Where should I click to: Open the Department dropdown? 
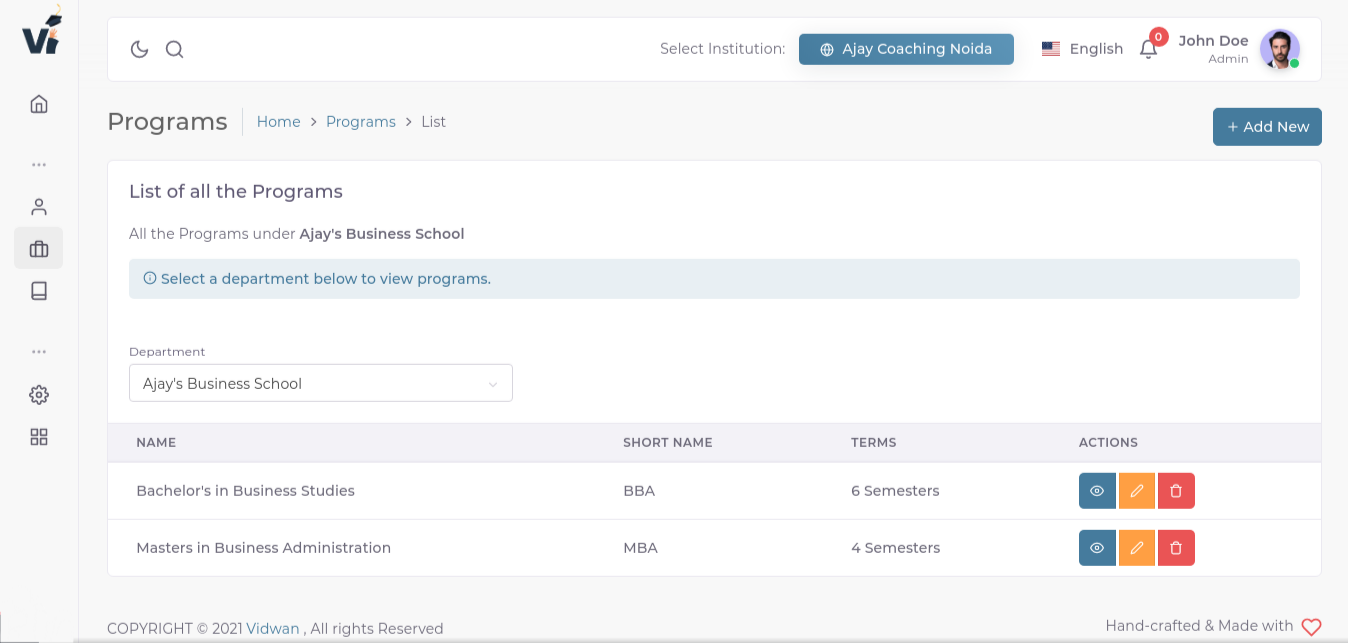coord(320,383)
